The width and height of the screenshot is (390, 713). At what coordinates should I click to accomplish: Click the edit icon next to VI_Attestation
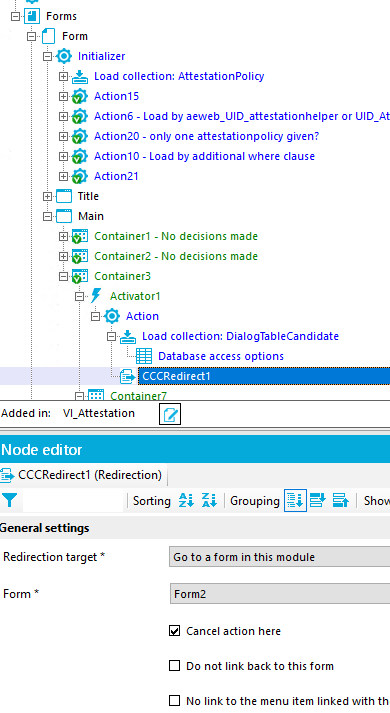point(170,414)
